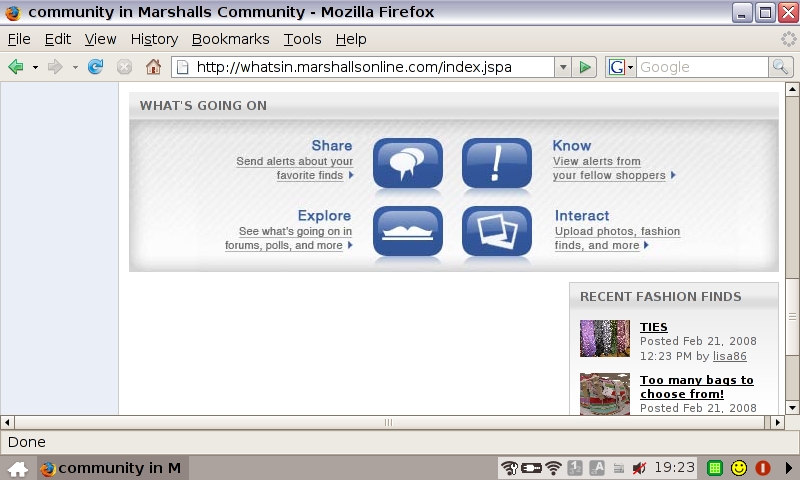This screenshot has height=480, width=800.
Task: Click the Explore open book icon
Action: 408,231
